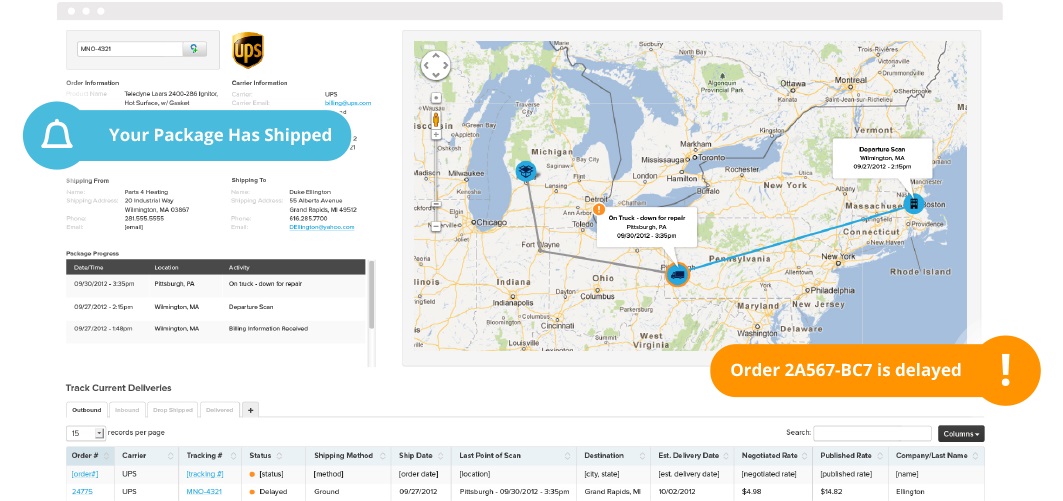Click the table Search input field

pos(873,433)
